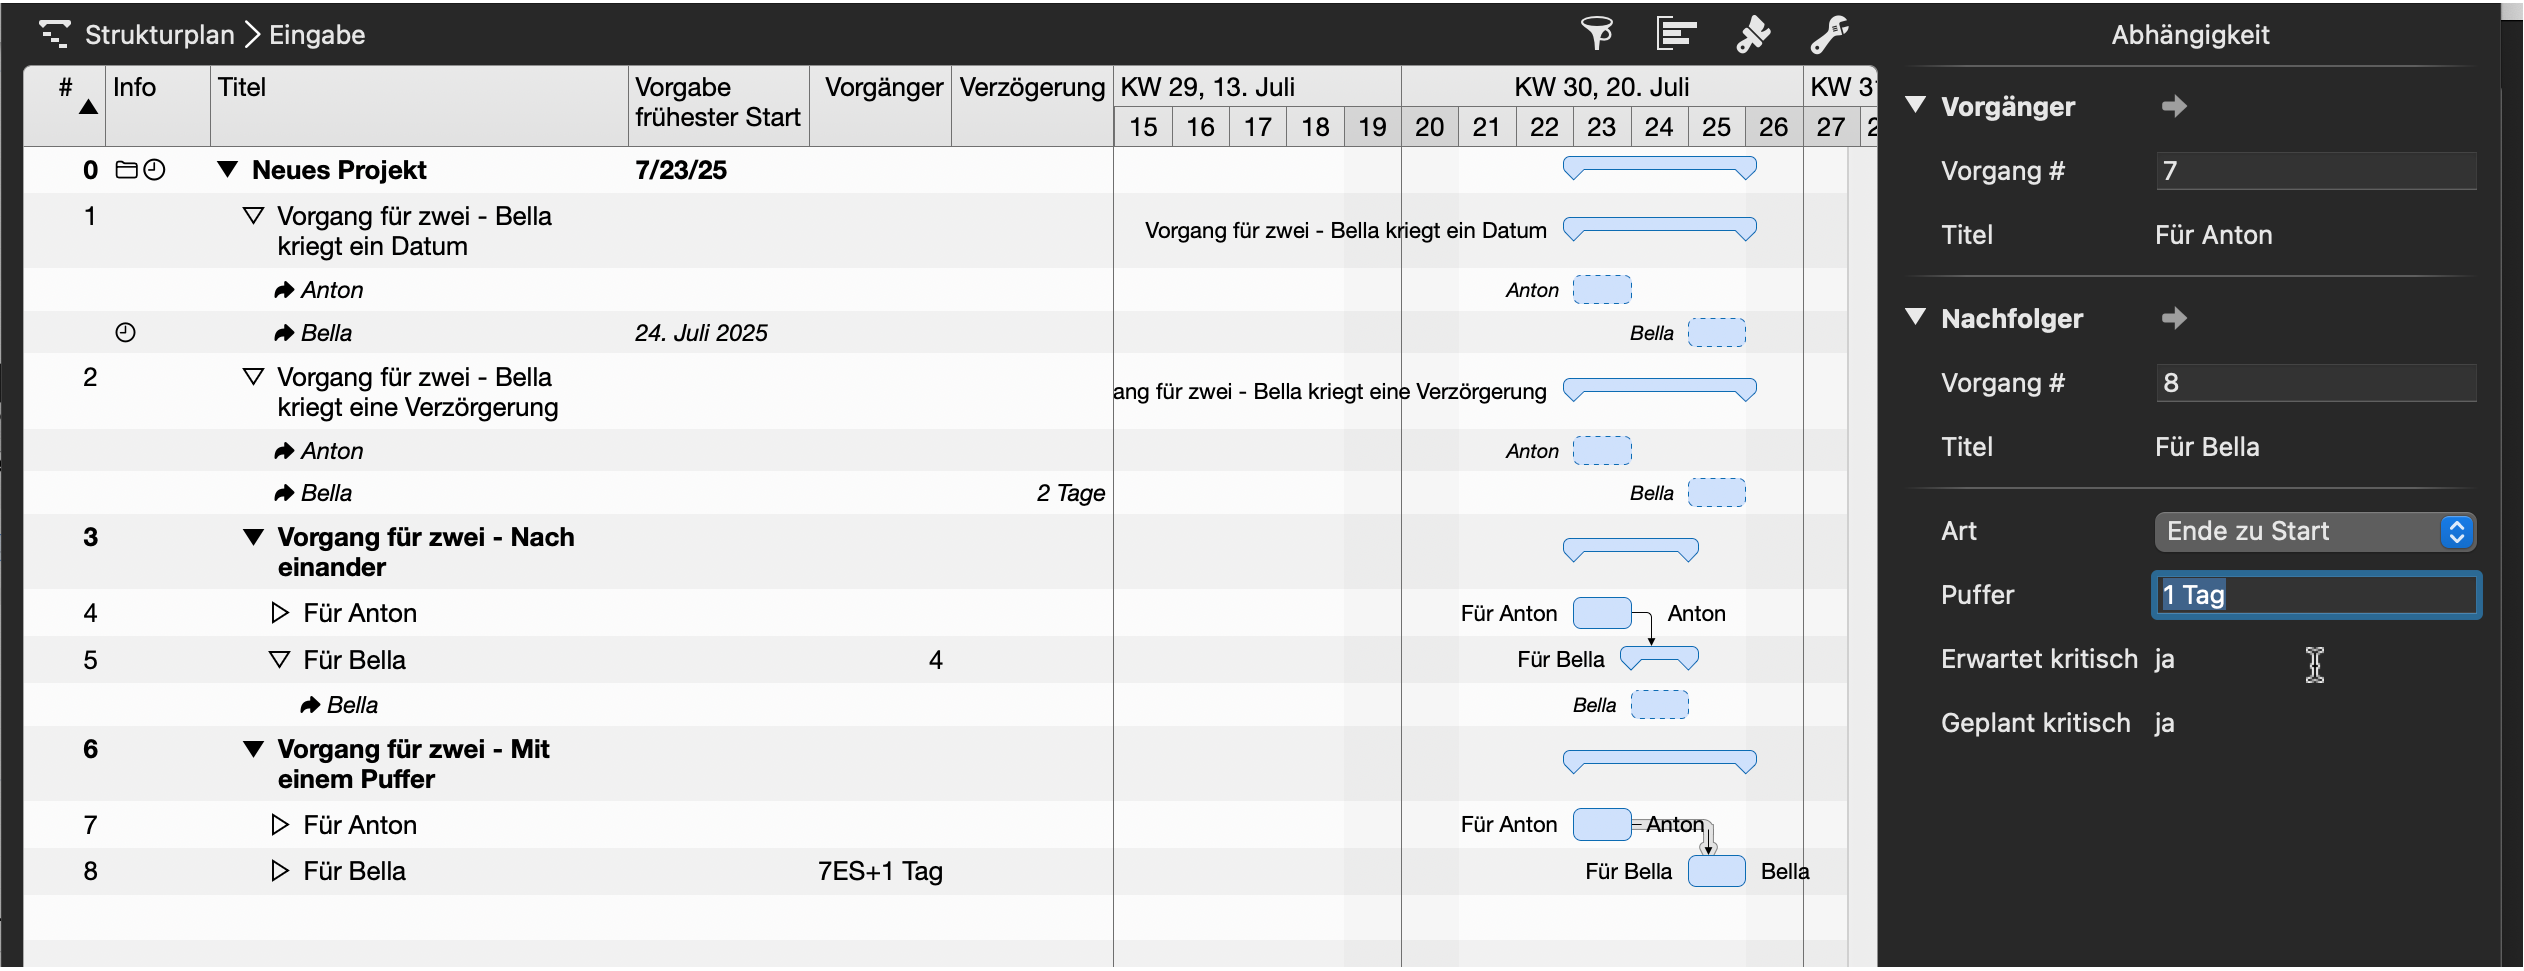
Task: Select the Anton assignment under task 2
Action: click(331, 451)
